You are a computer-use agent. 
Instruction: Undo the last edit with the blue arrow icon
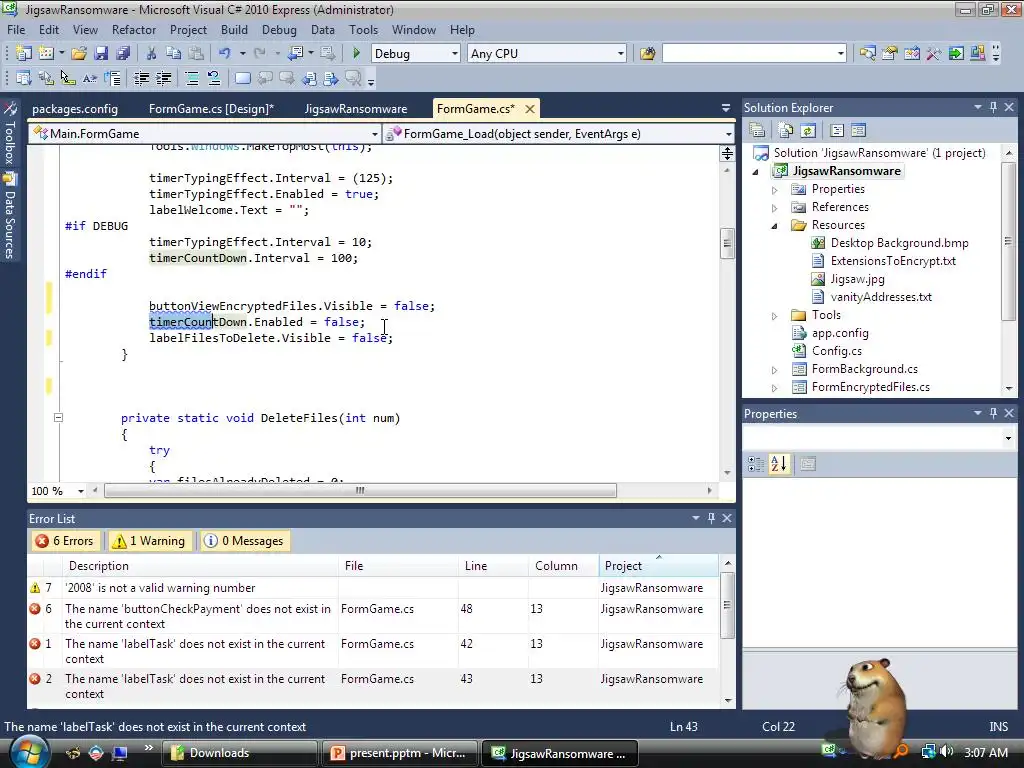[225, 54]
